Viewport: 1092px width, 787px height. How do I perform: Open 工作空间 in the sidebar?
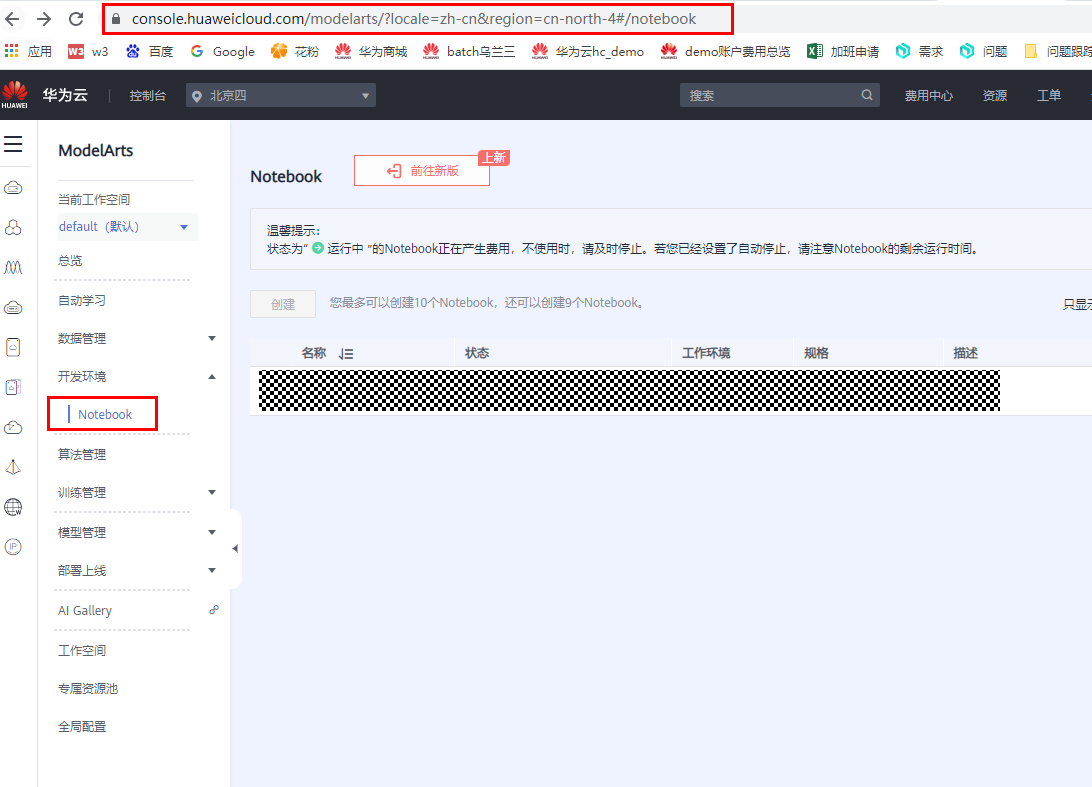82,650
